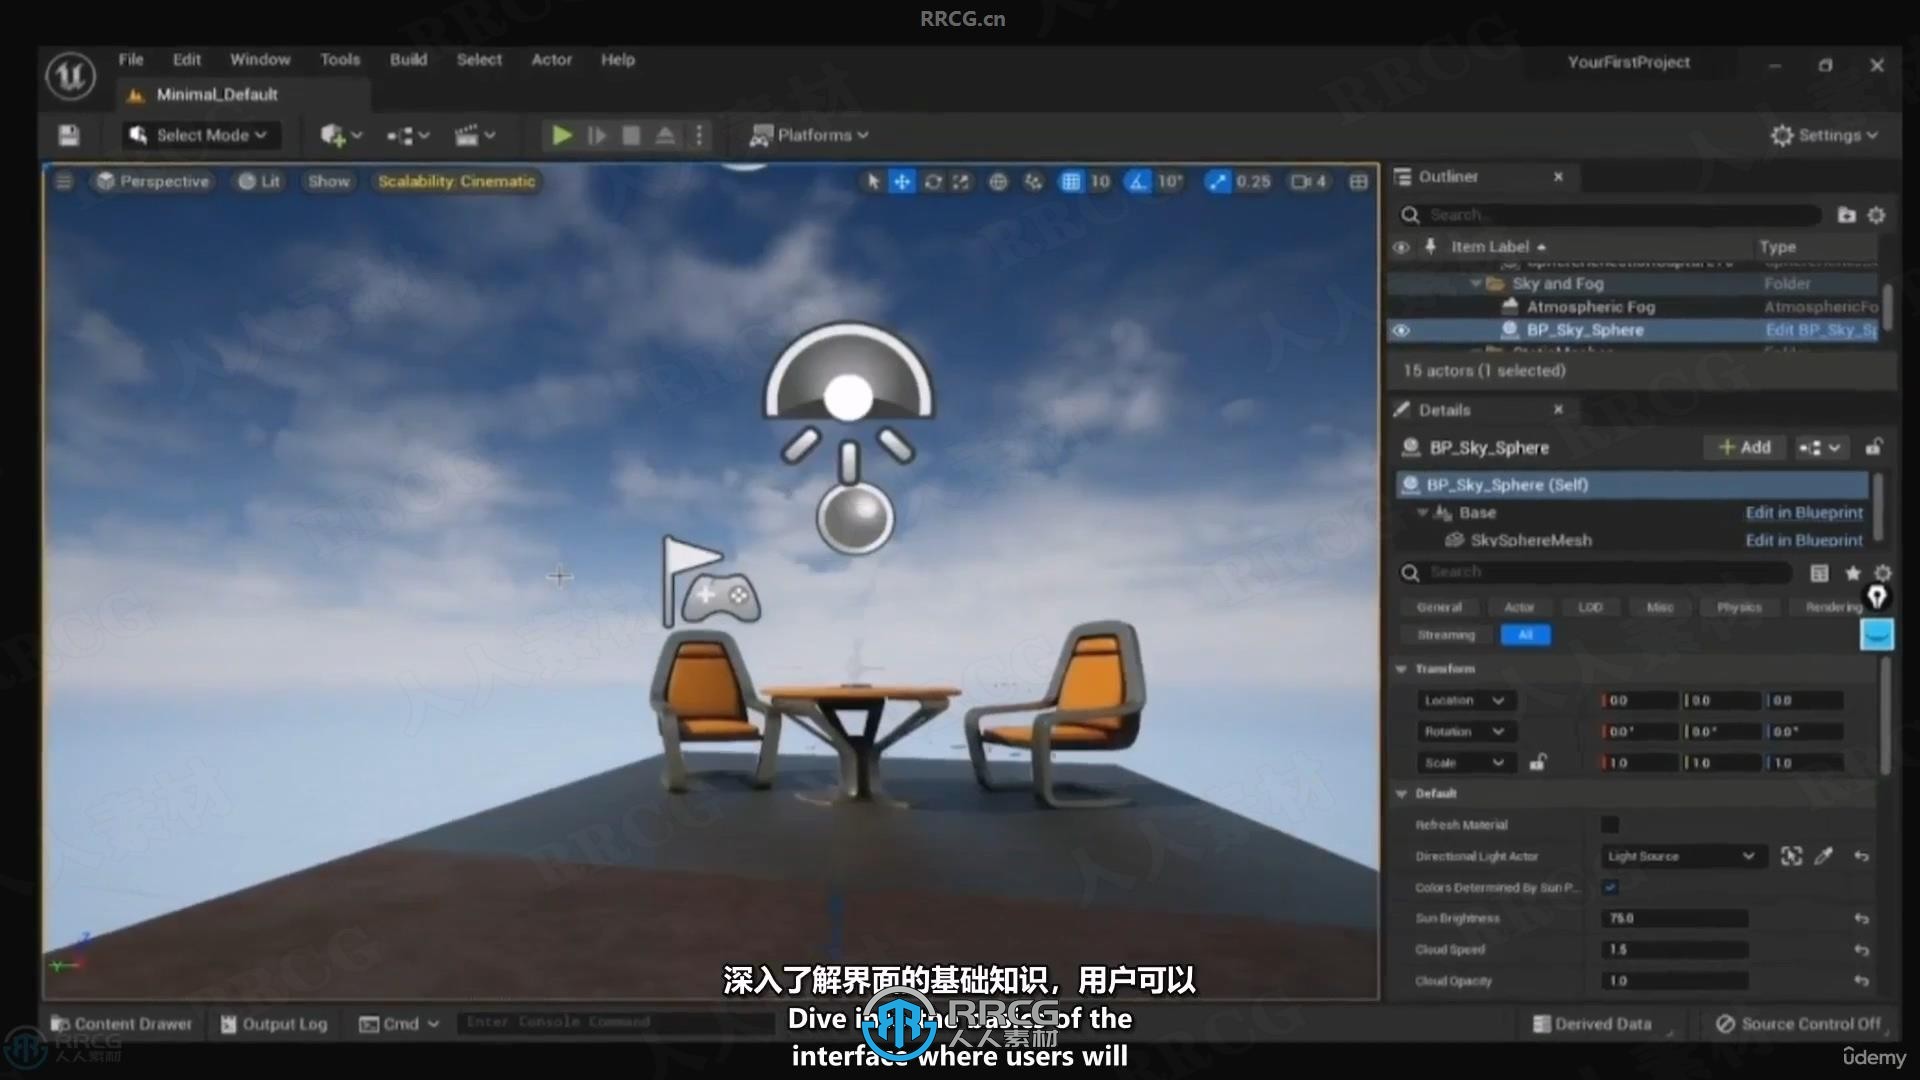Select Atmospheric Fog in the Outliner

[1590, 307]
